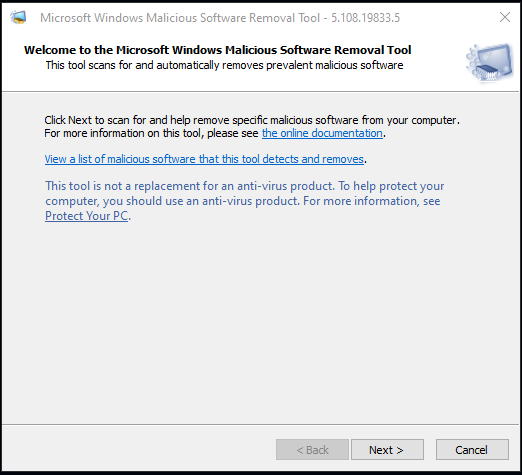Click the window title bar text
522x475 pixels.
pyautogui.click(x=180, y=18)
